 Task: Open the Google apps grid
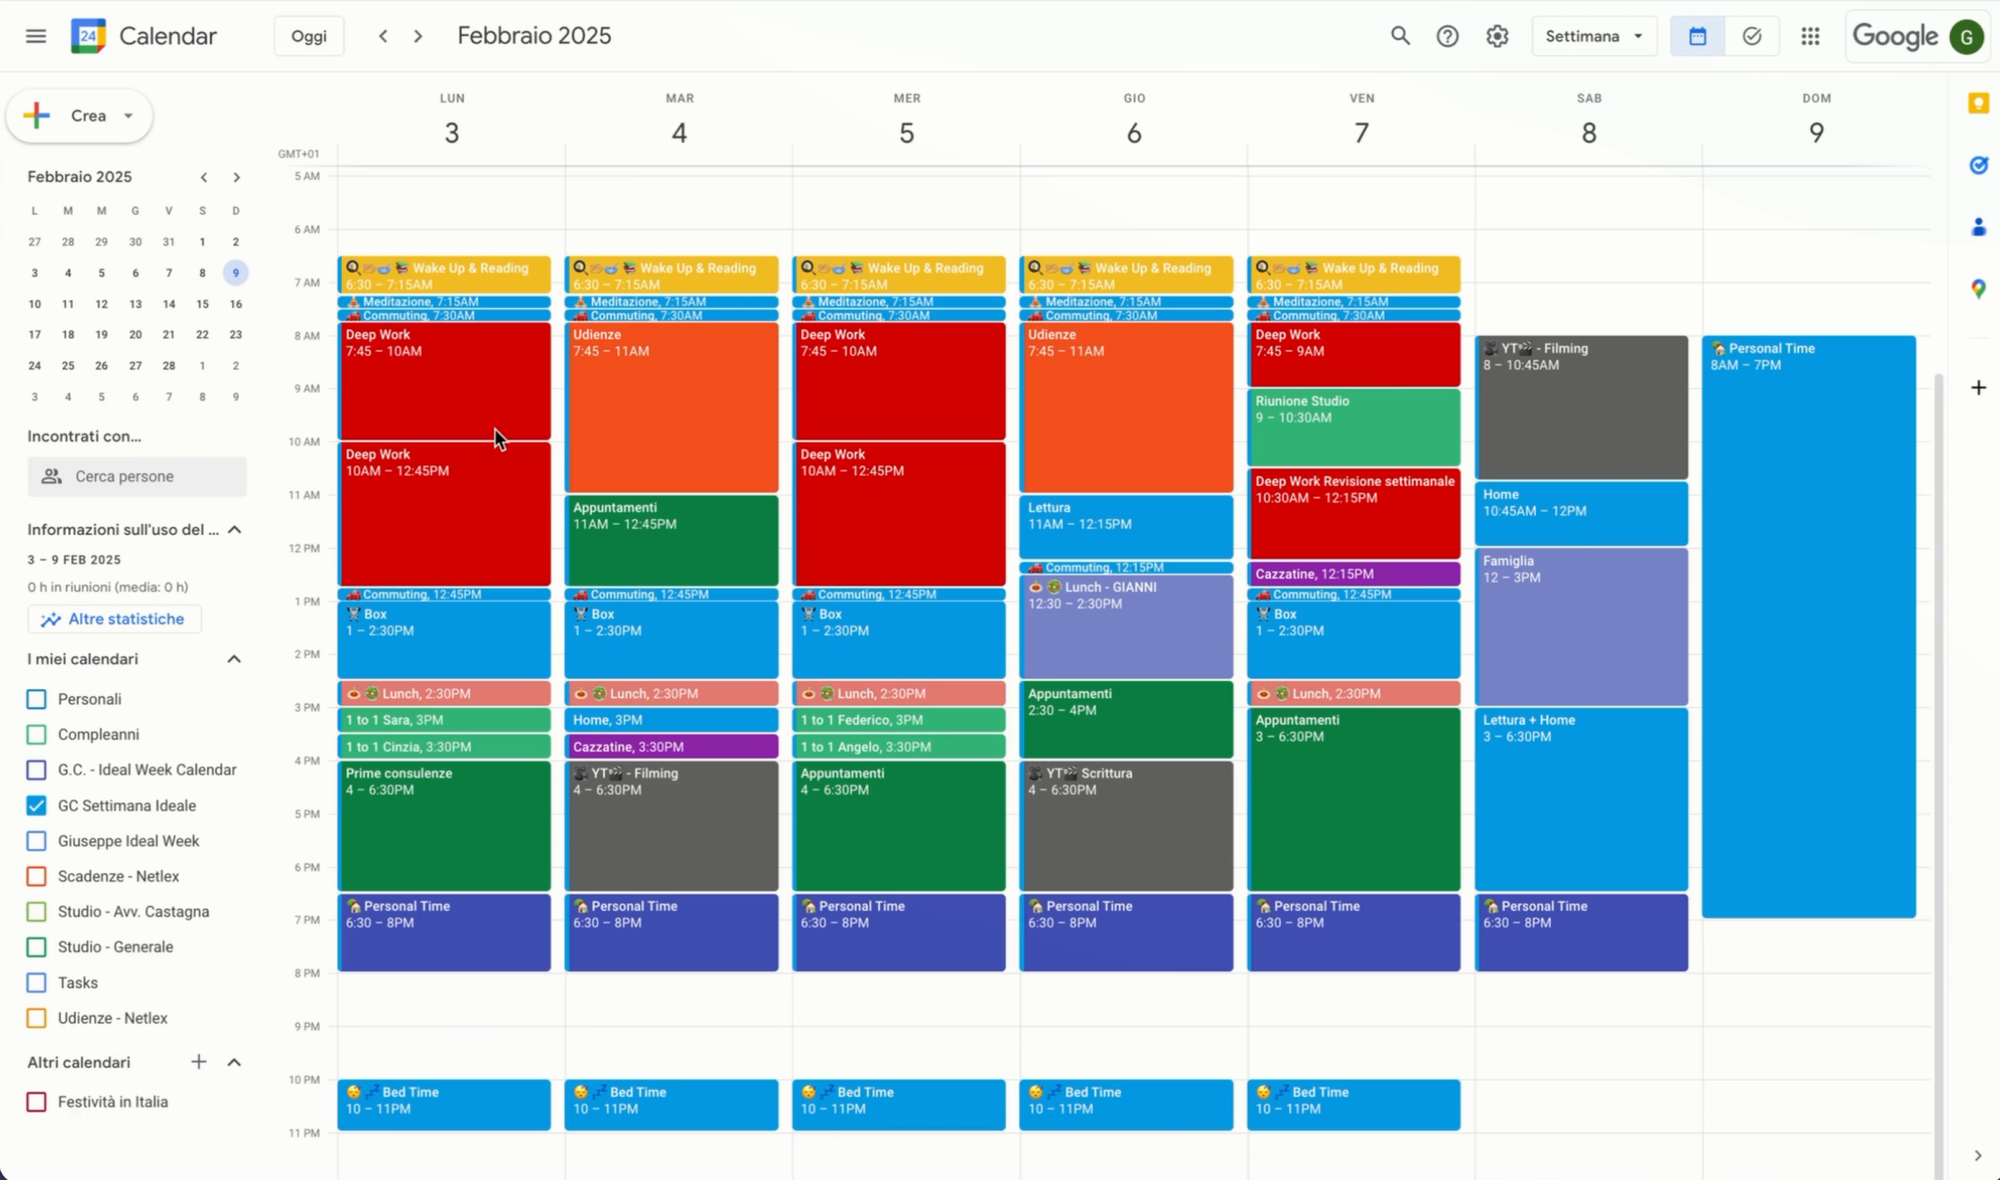click(1810, 36)
